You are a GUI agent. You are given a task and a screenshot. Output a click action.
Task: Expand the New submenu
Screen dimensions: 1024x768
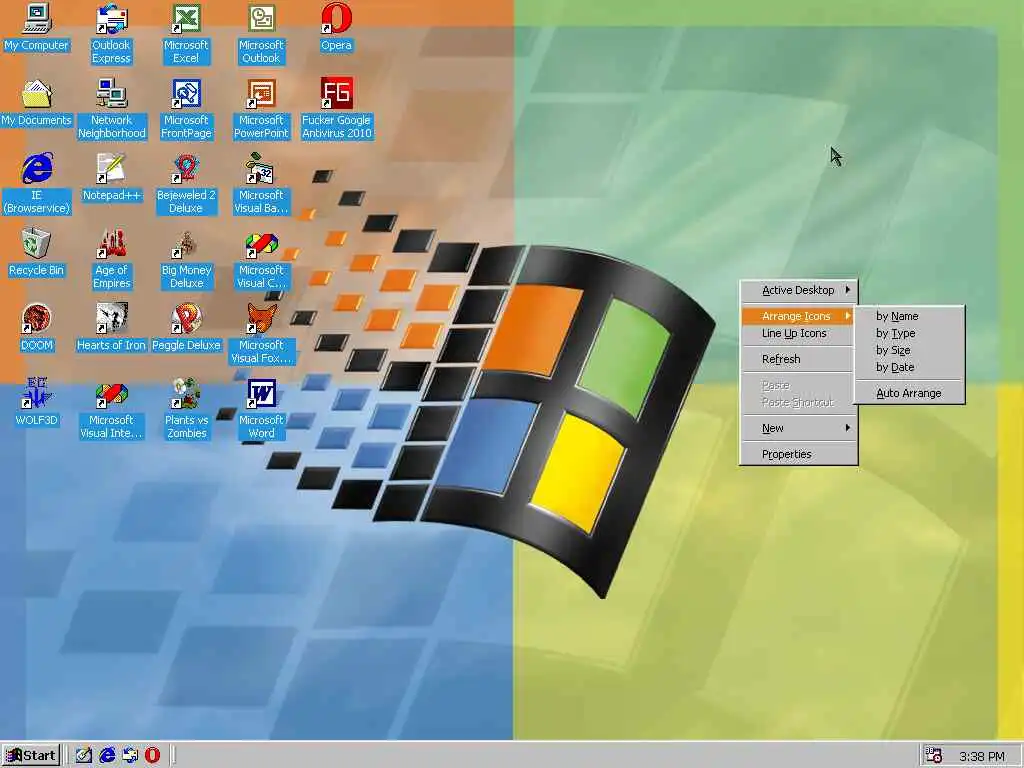pyautogui.click(x=798, y=428)
